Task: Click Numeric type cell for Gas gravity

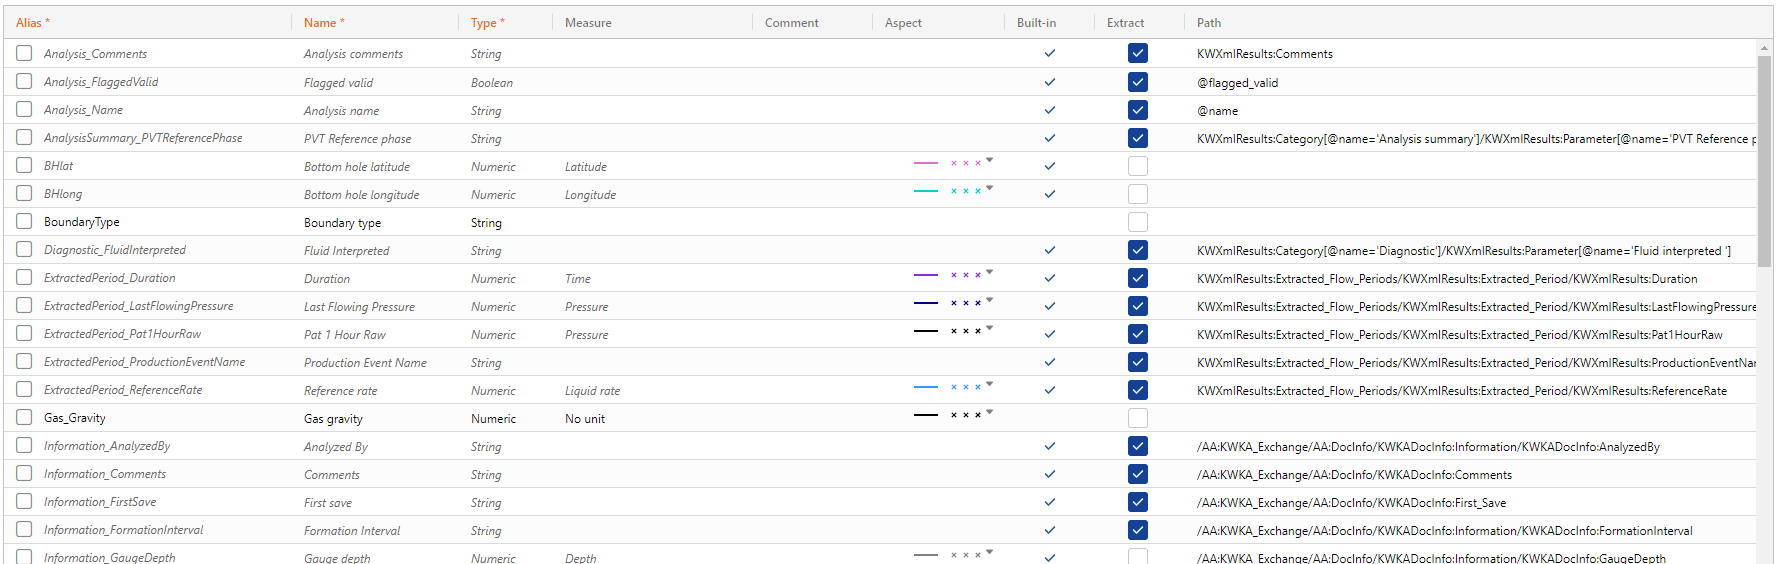Action: click(x=493, y=418)
